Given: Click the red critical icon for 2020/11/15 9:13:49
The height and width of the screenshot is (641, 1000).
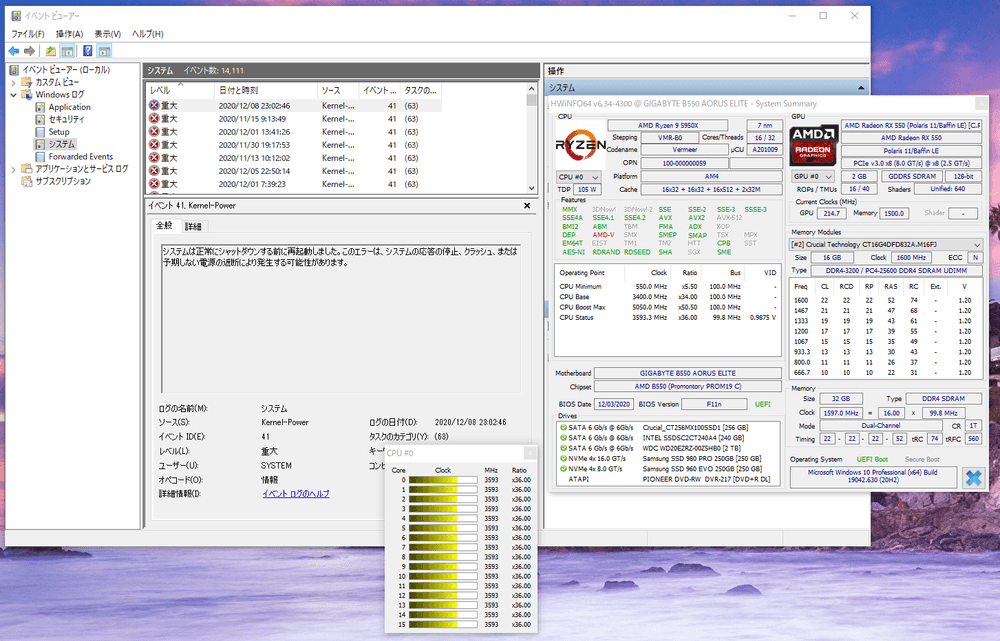Looking at the screenshot, I should point(154,119).
